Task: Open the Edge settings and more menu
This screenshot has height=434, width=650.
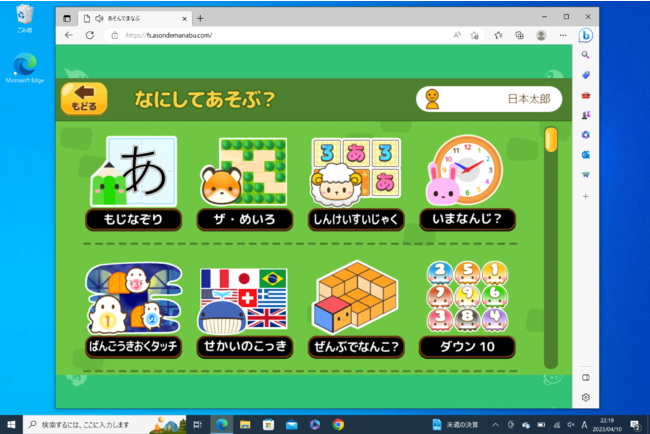Action: pos(563,35)
